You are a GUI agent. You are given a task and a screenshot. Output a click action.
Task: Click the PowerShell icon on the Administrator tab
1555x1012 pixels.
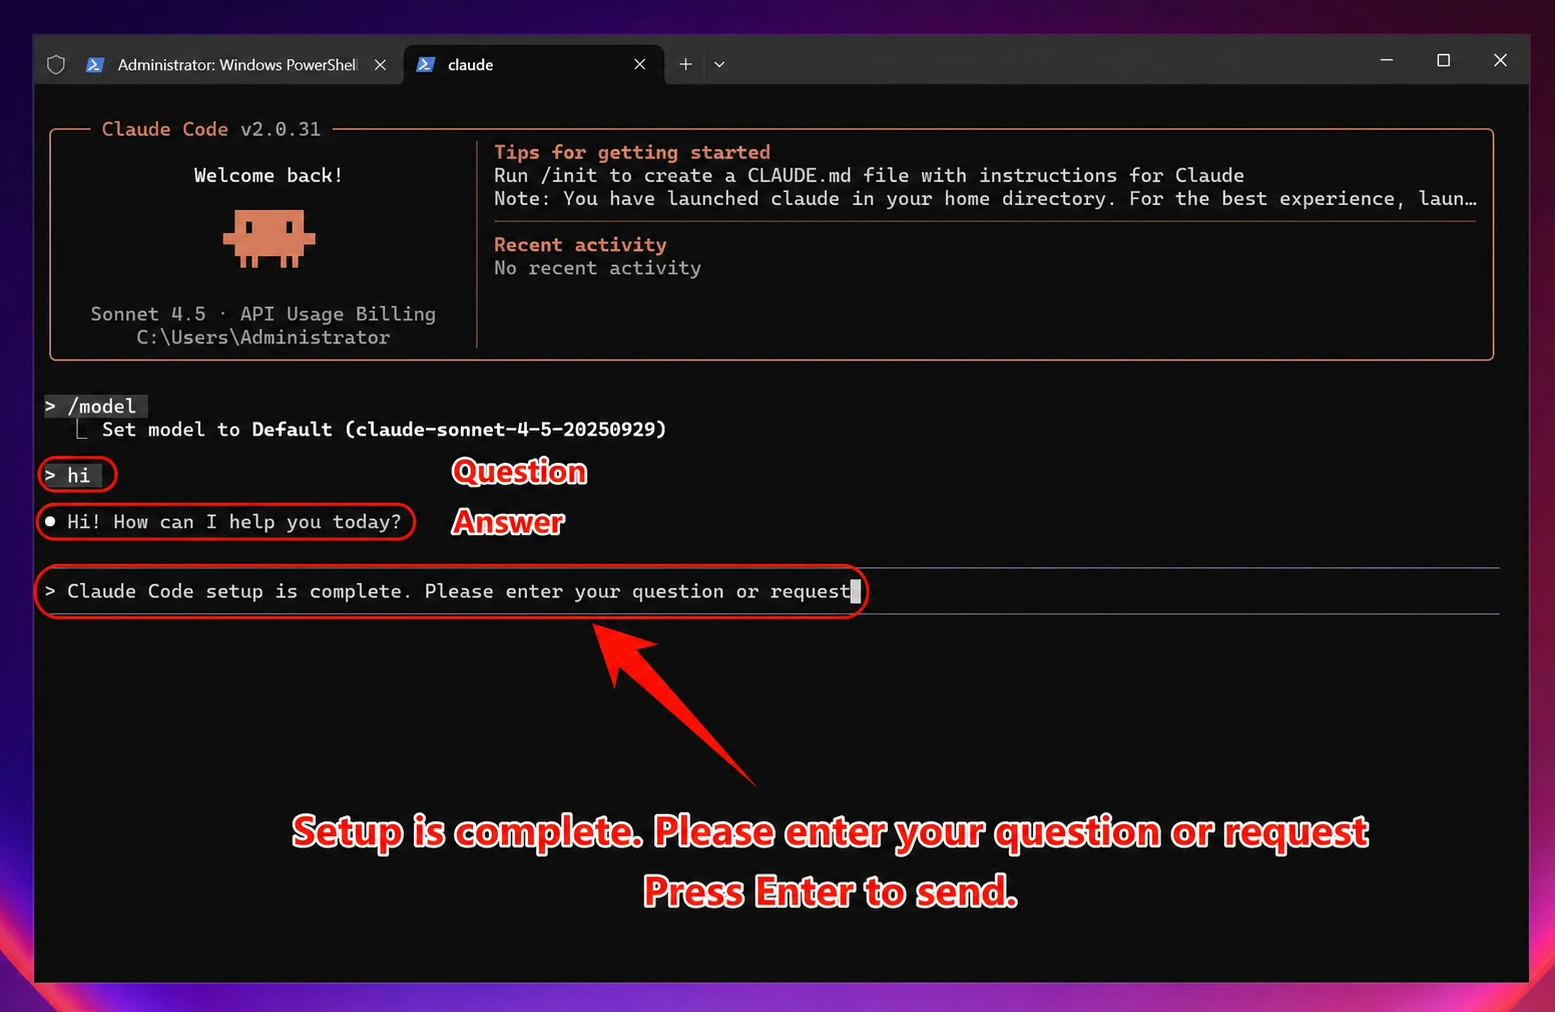[x=95, y=65]
